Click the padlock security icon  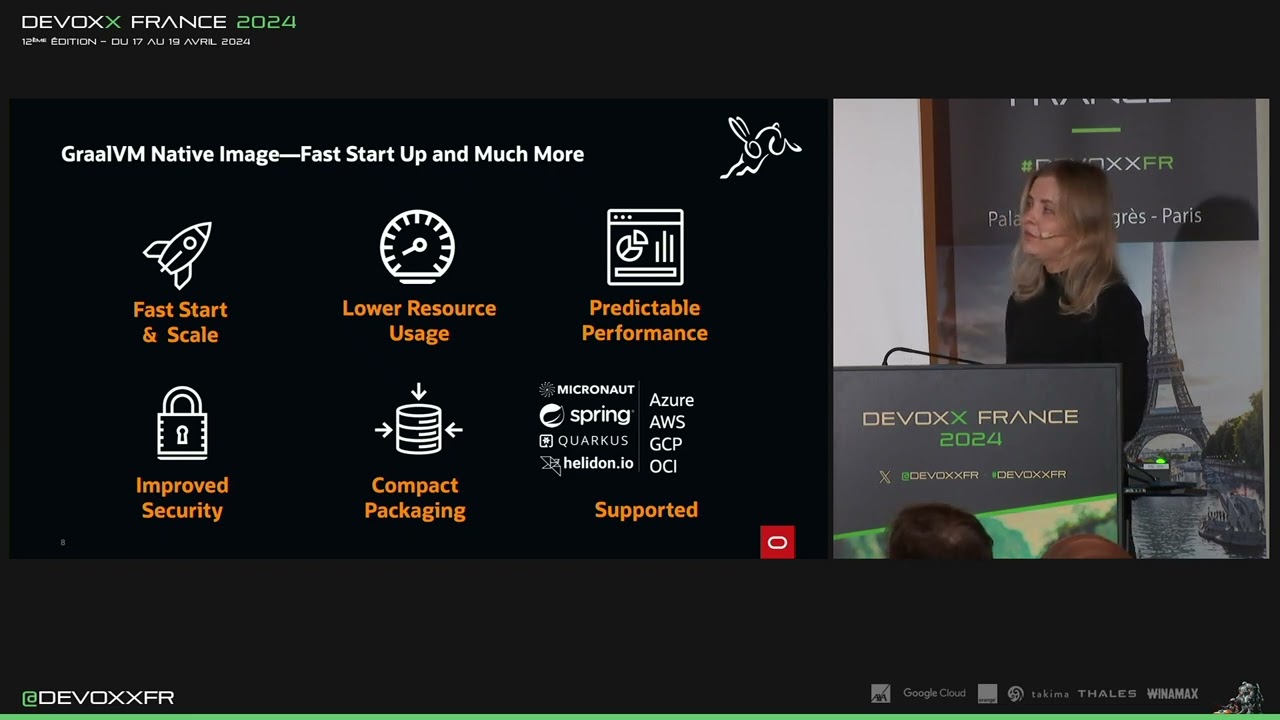[x=182, y=423]
